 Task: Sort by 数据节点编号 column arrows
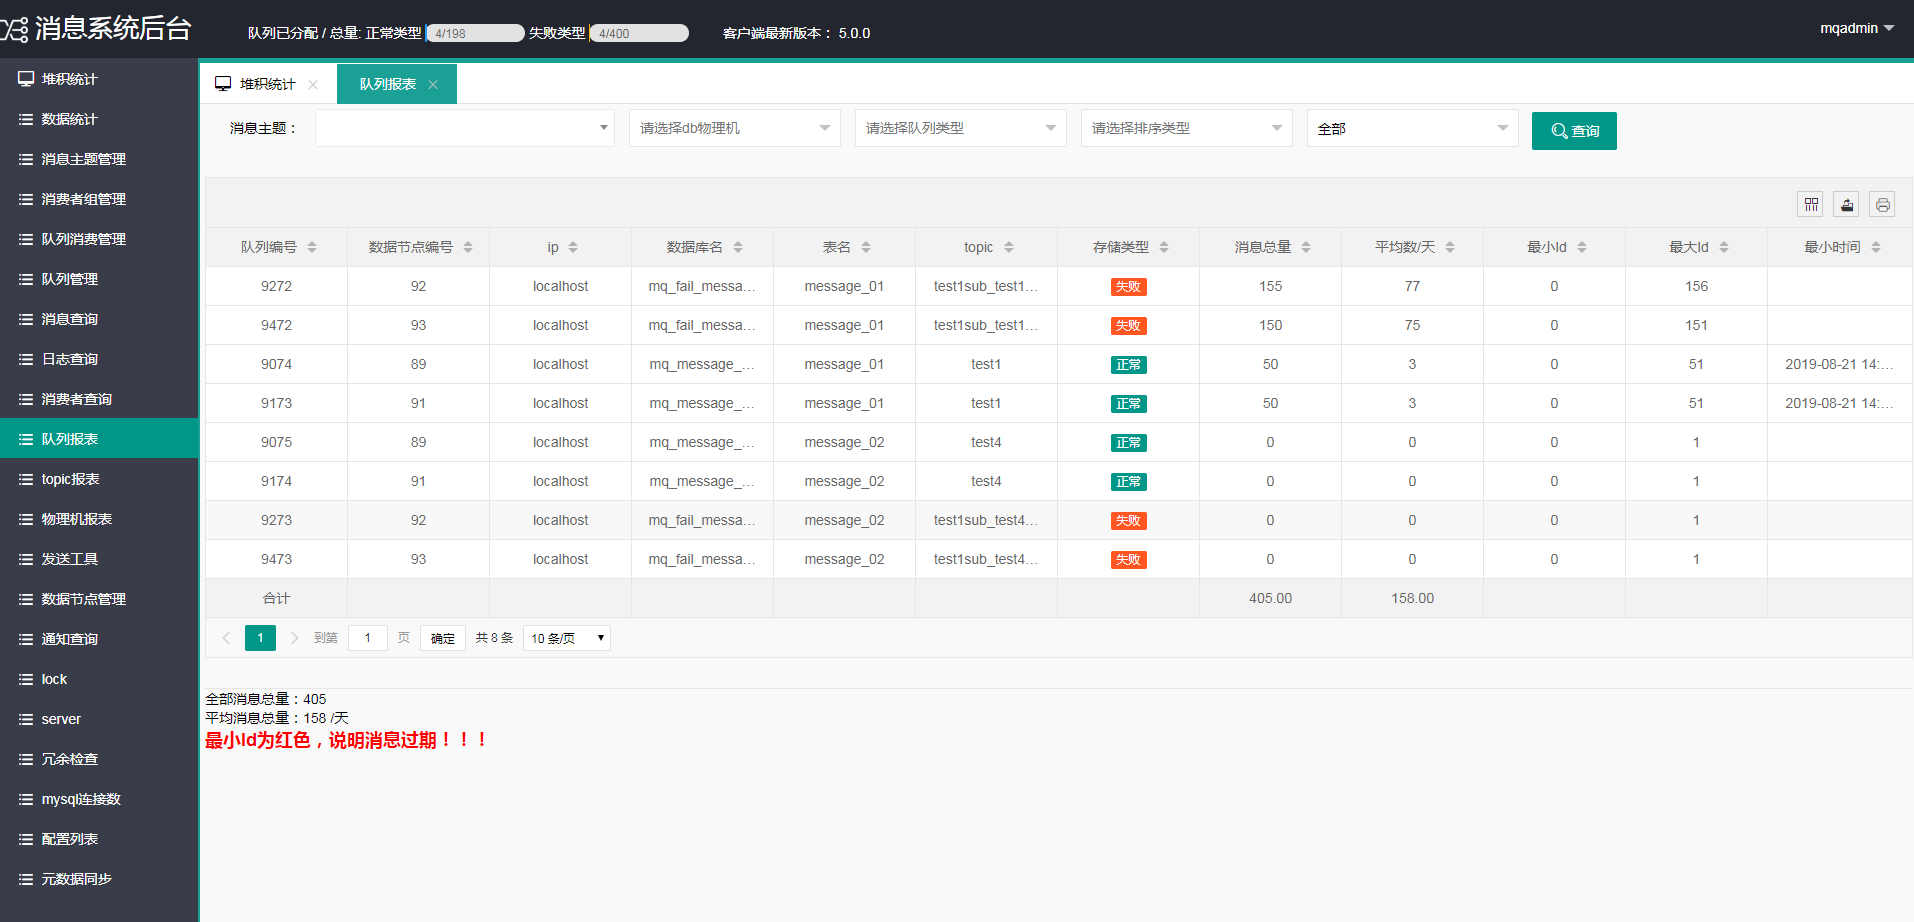[x=468, y=247]
